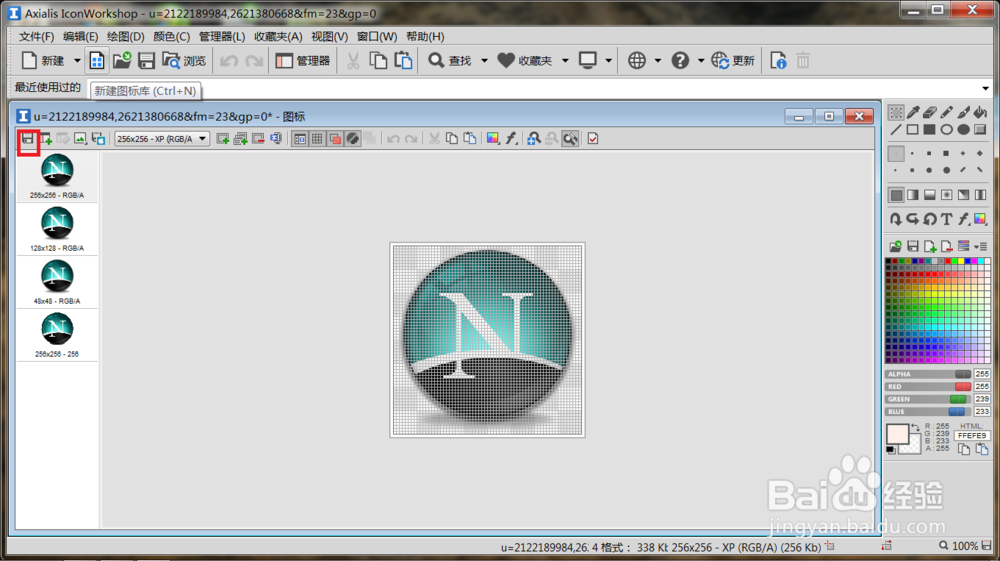Select the line drawing tool
1000x561 pixels.
coord(896,129)
